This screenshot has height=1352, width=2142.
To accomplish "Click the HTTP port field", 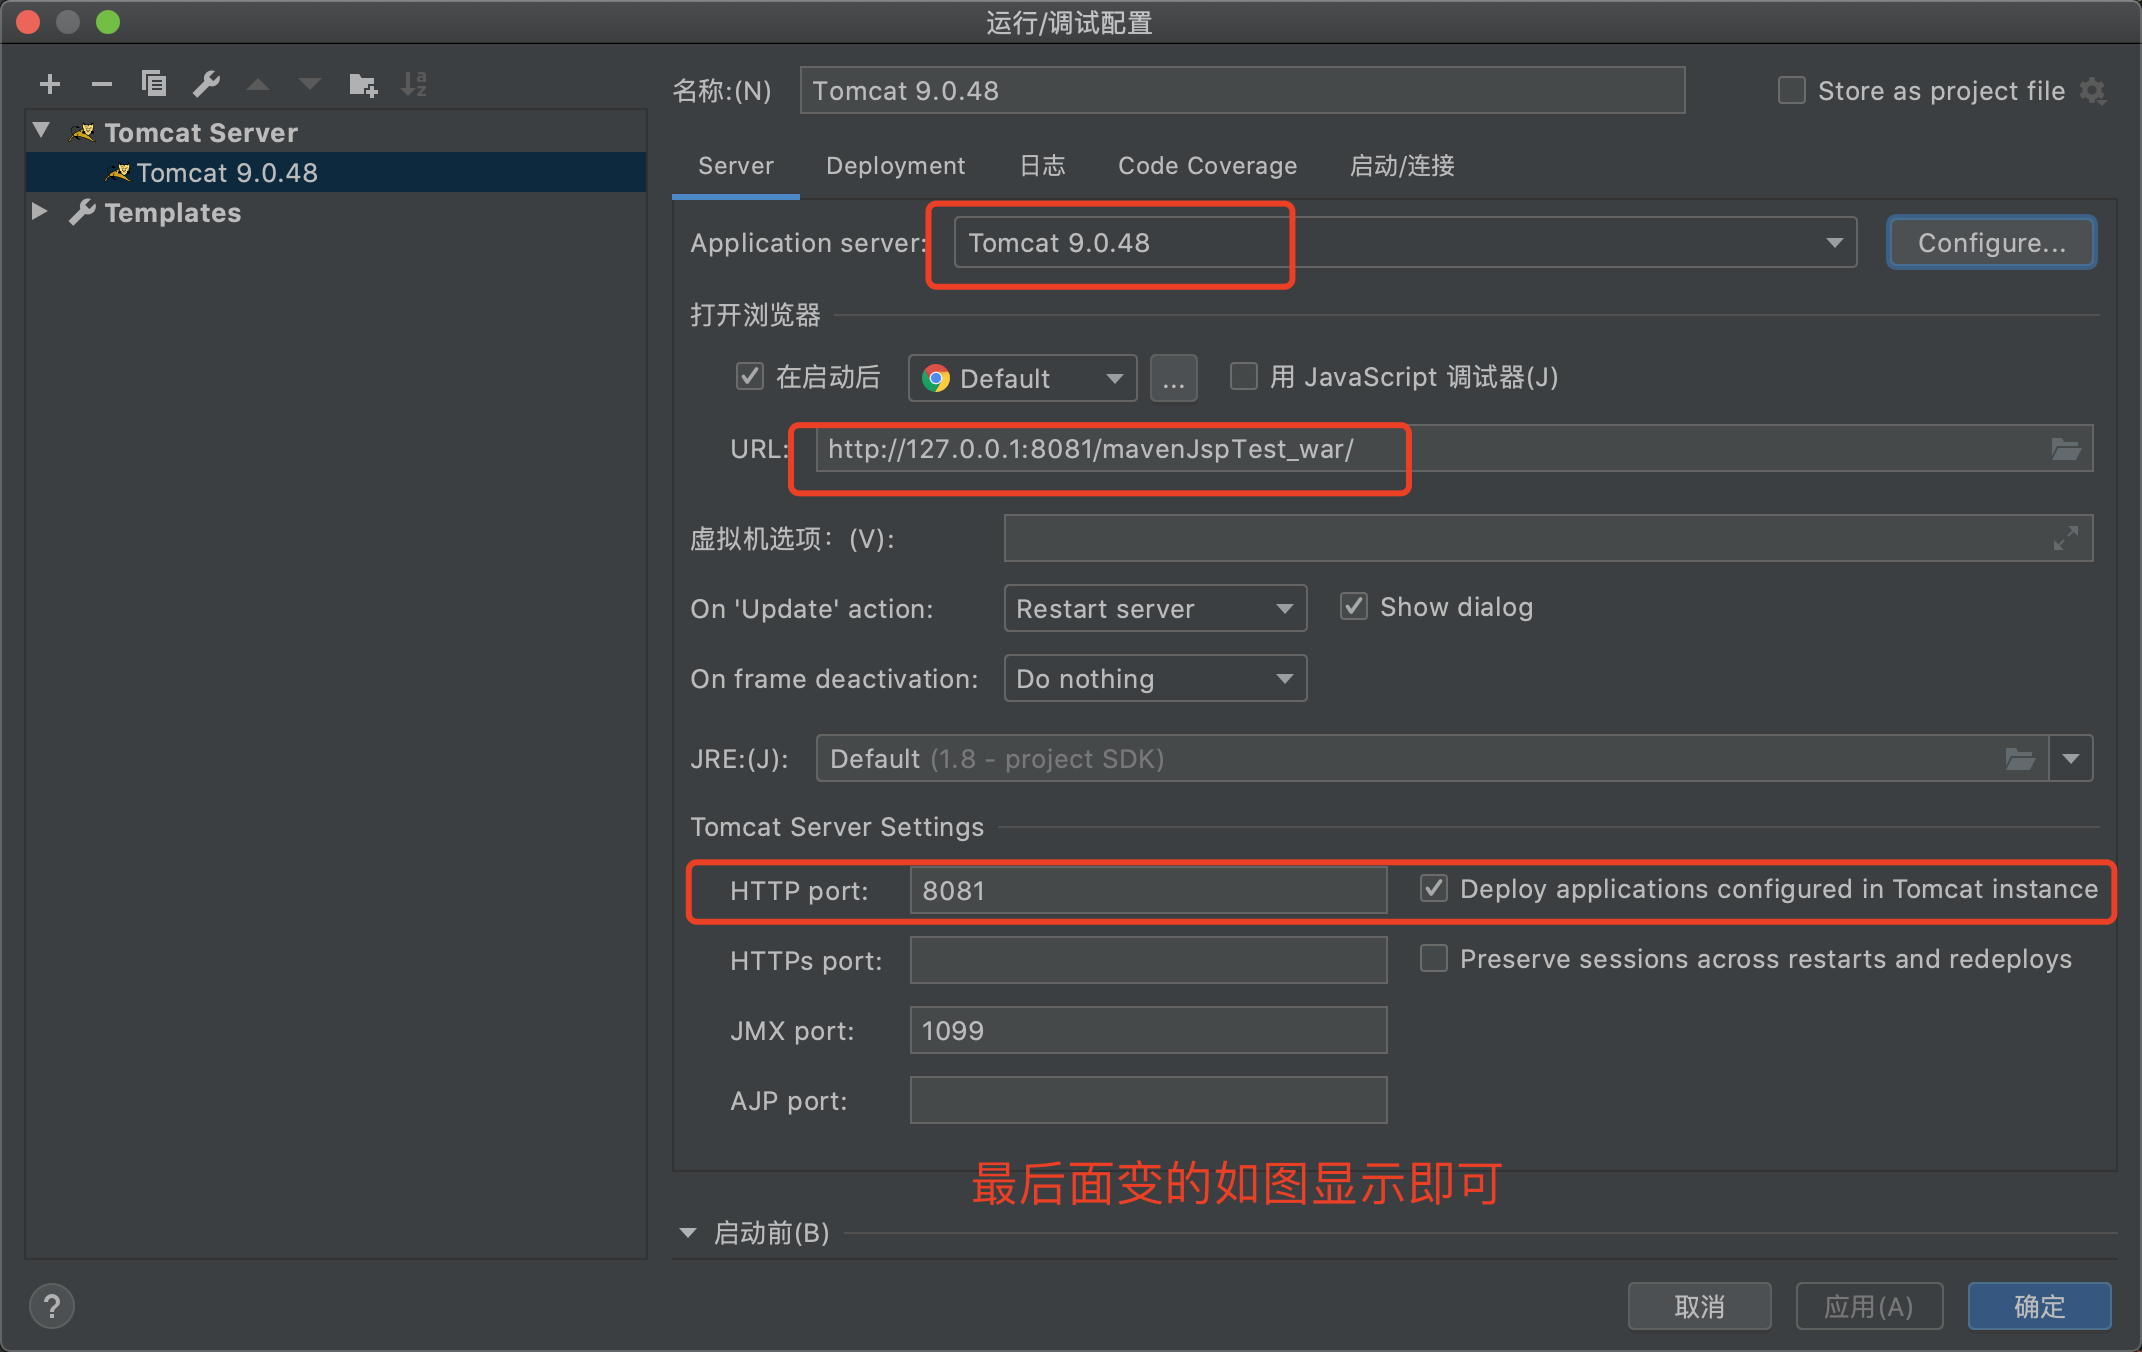I will click(1148, 890).
